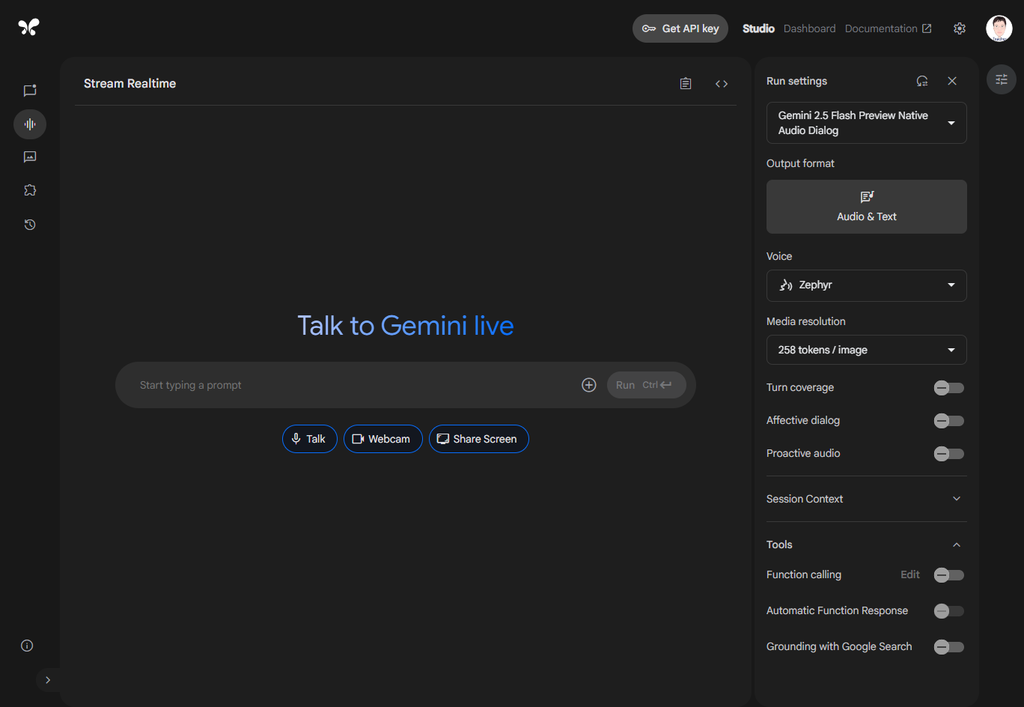Open system instructions clipboard icon
This screenshot has width=1024, height=707.
[685, 84]
